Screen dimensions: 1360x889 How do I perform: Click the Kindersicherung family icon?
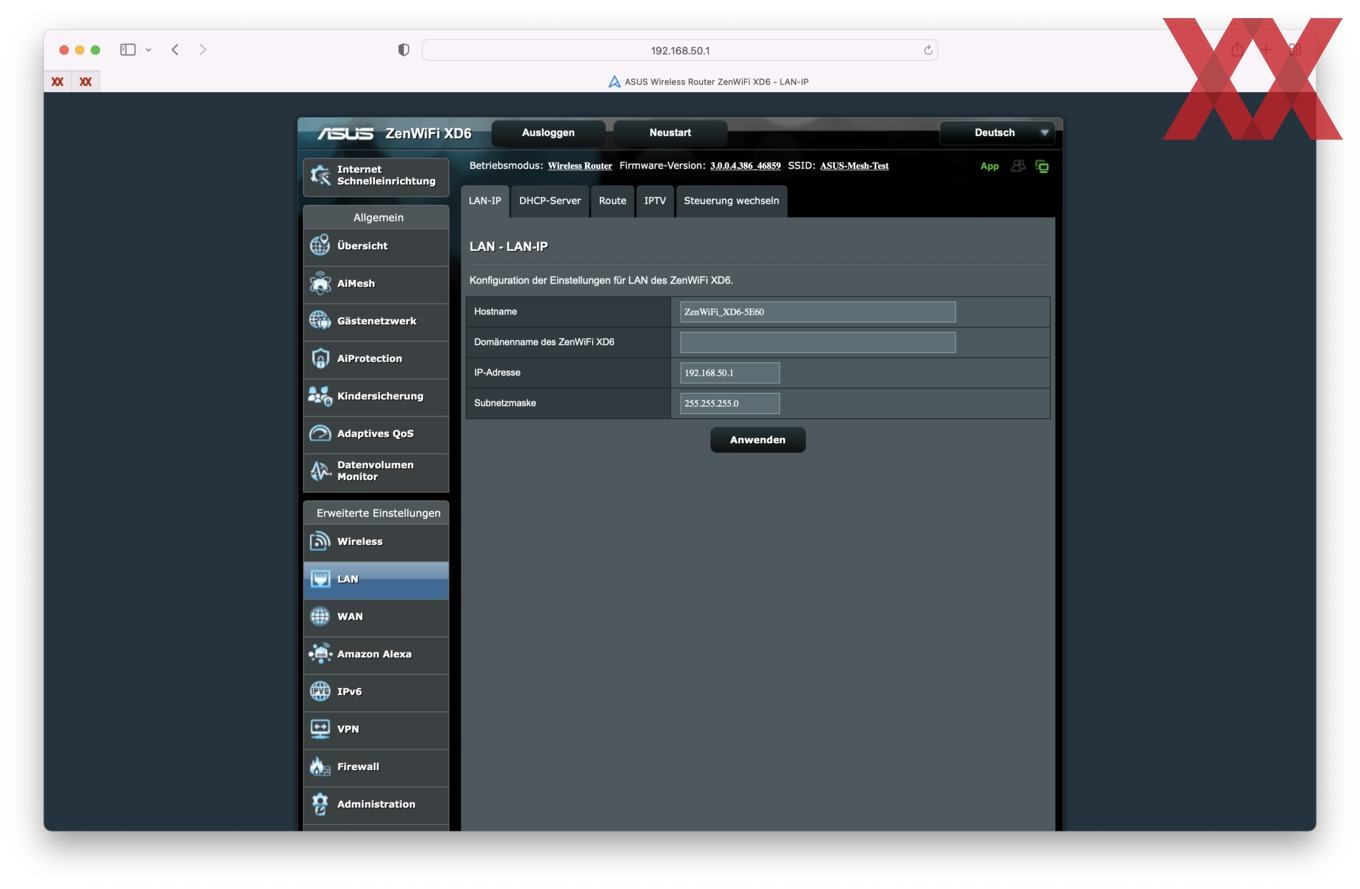point(320,396)
